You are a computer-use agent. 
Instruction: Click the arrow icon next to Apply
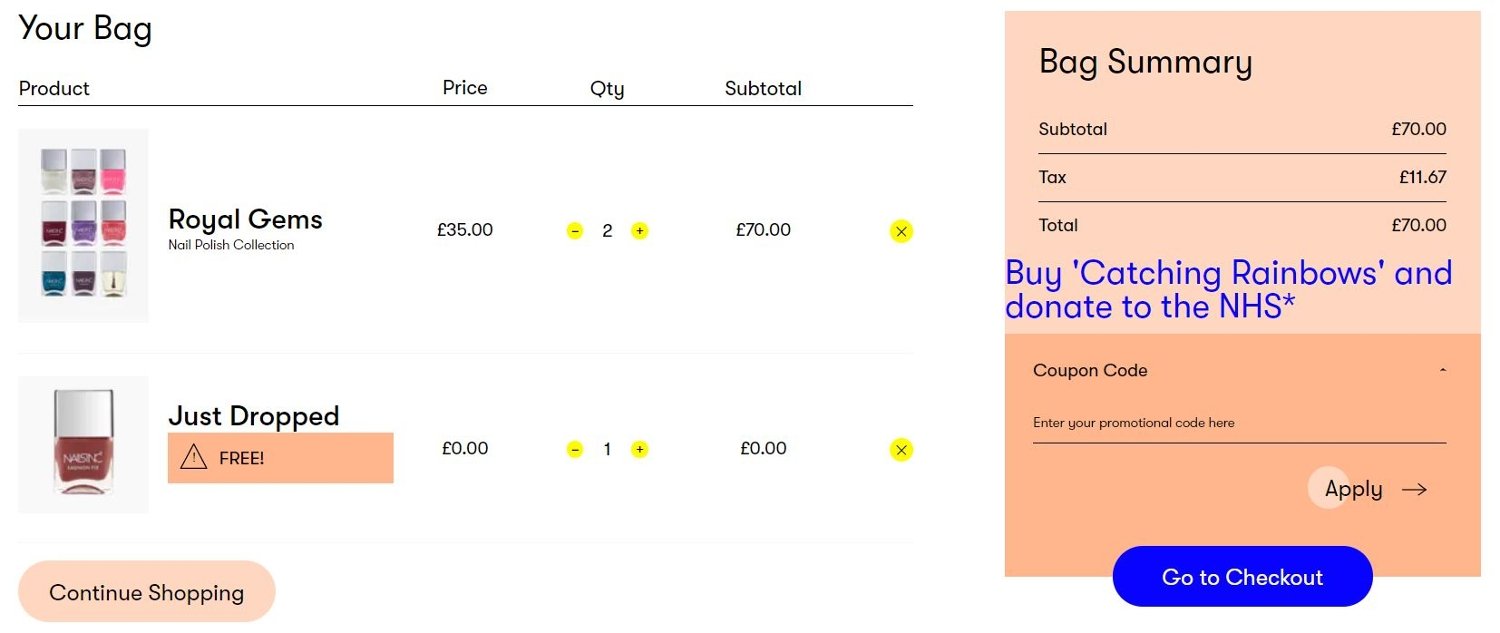1414,489
